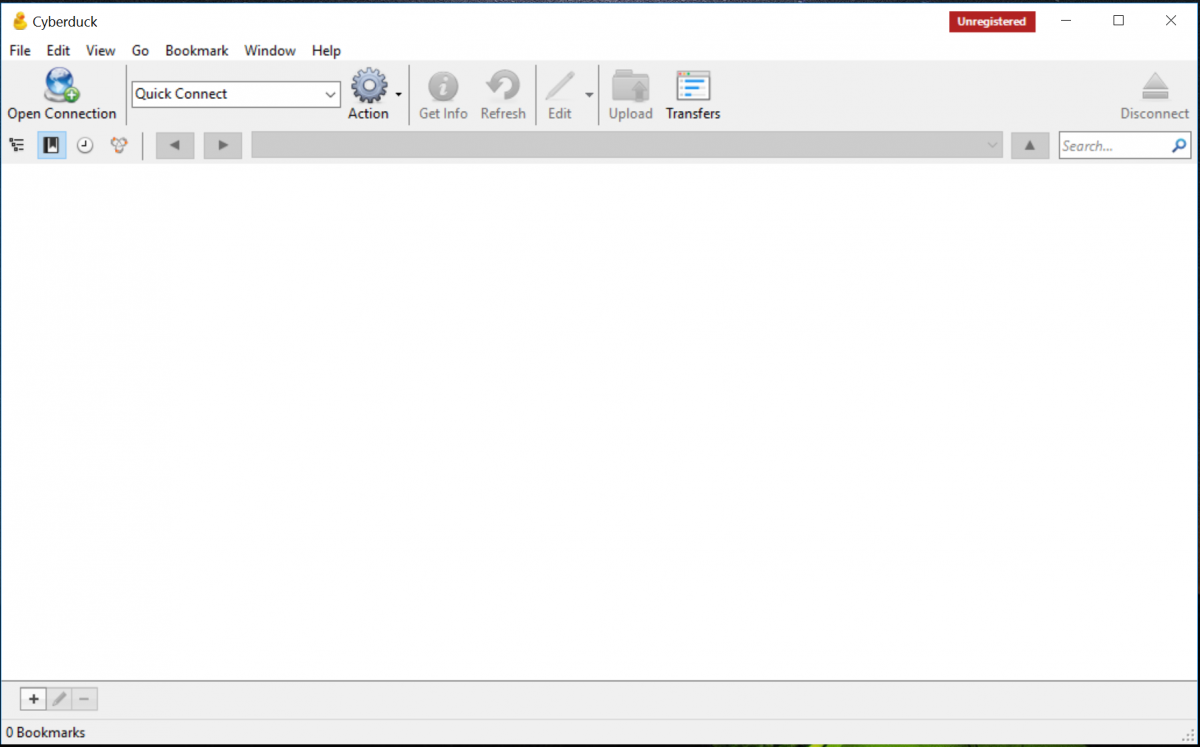Go forward with the right arrow
The image size is (1200, 747).
[223, 146]
